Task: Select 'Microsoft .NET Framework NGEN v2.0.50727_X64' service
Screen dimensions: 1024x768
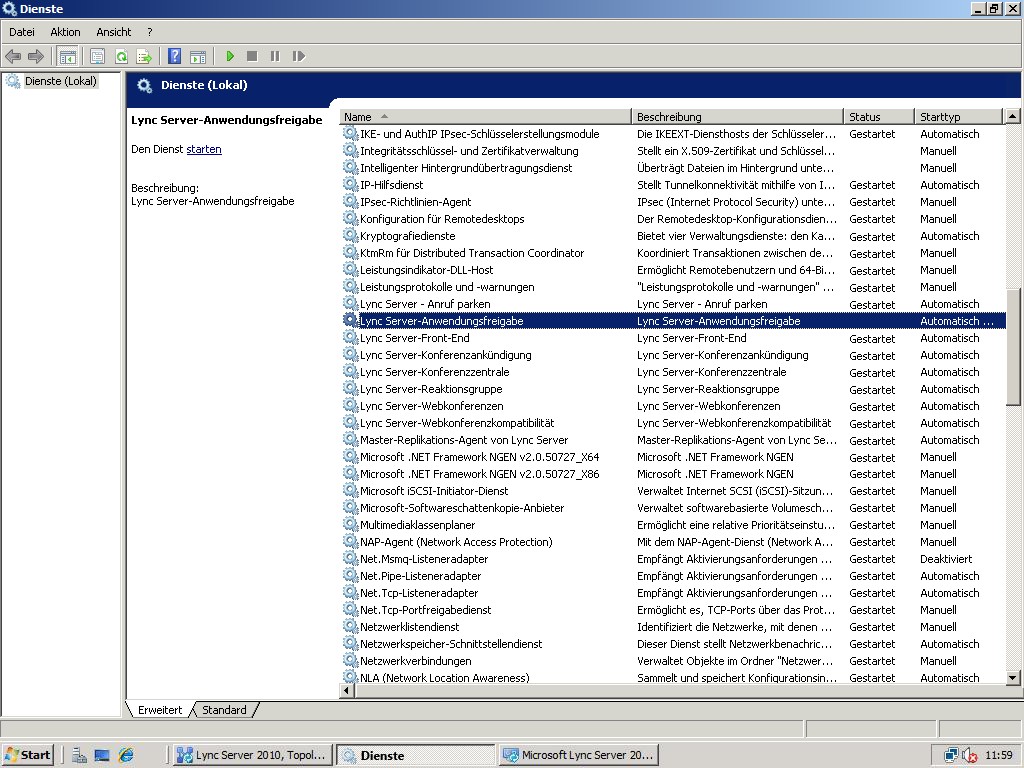Action: pos(479,456)
